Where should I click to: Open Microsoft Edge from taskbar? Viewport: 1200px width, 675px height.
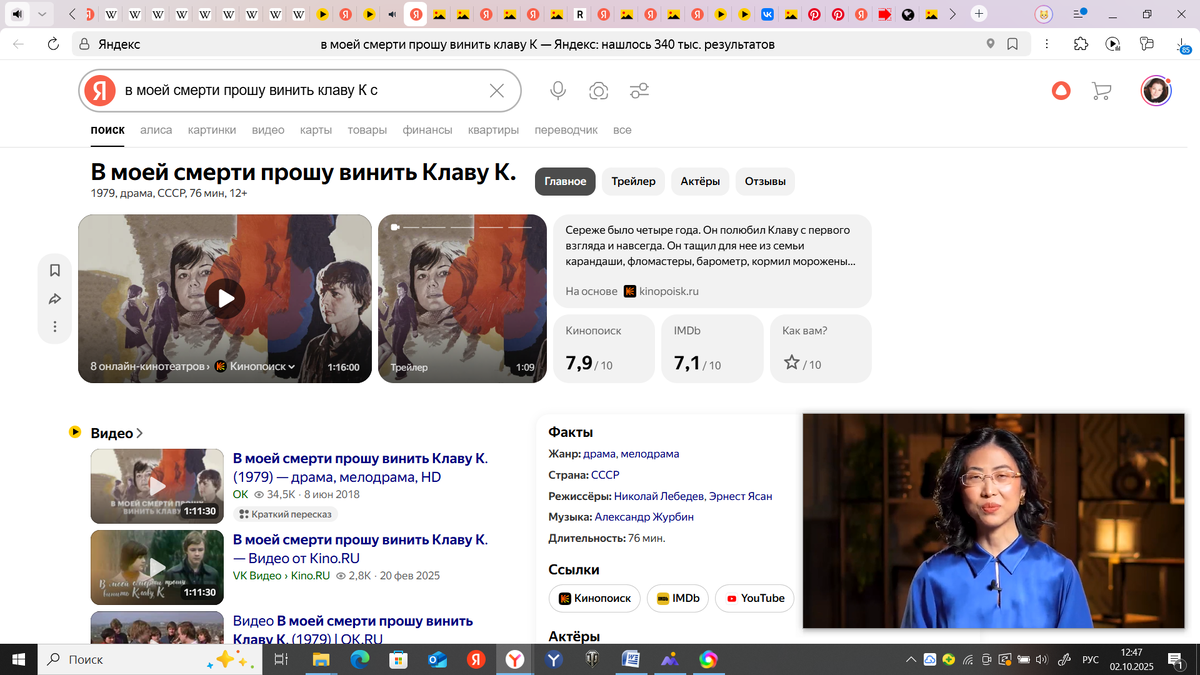[x=360, y=660]
